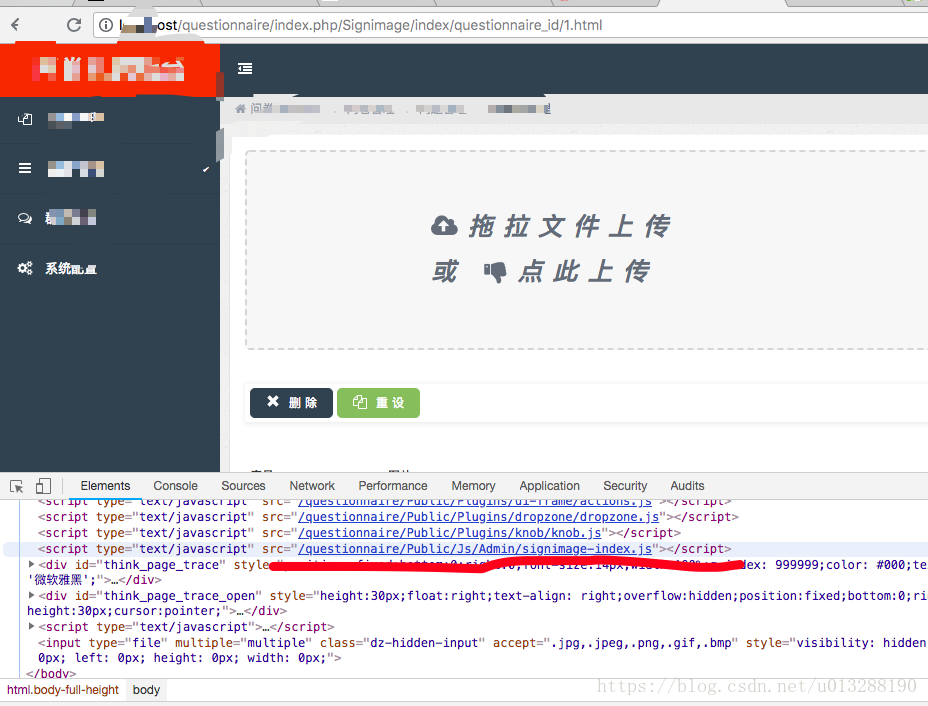Click the 点此上传 upload text
This screenshot has width=928, height=706.
coord(584,271)
